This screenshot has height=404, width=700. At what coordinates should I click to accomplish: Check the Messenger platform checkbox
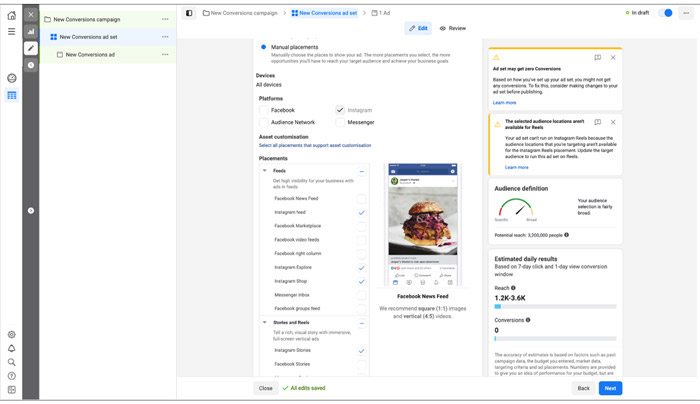[x=340, y=122]
